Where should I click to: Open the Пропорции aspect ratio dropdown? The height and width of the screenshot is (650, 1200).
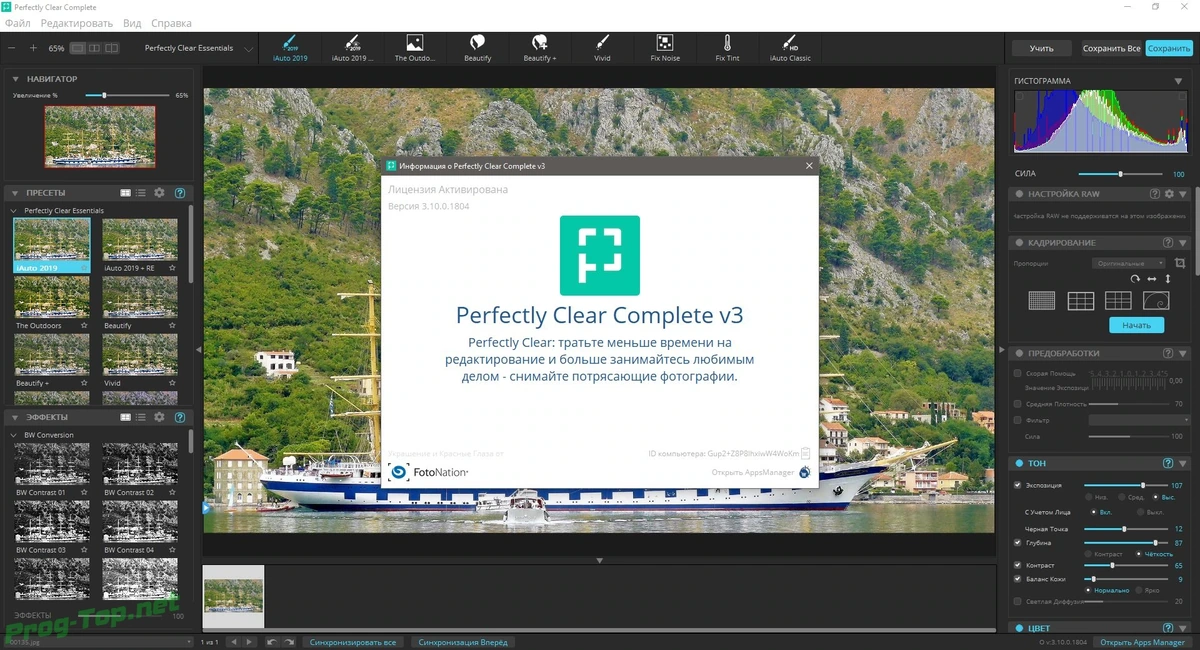[1129, 263]
